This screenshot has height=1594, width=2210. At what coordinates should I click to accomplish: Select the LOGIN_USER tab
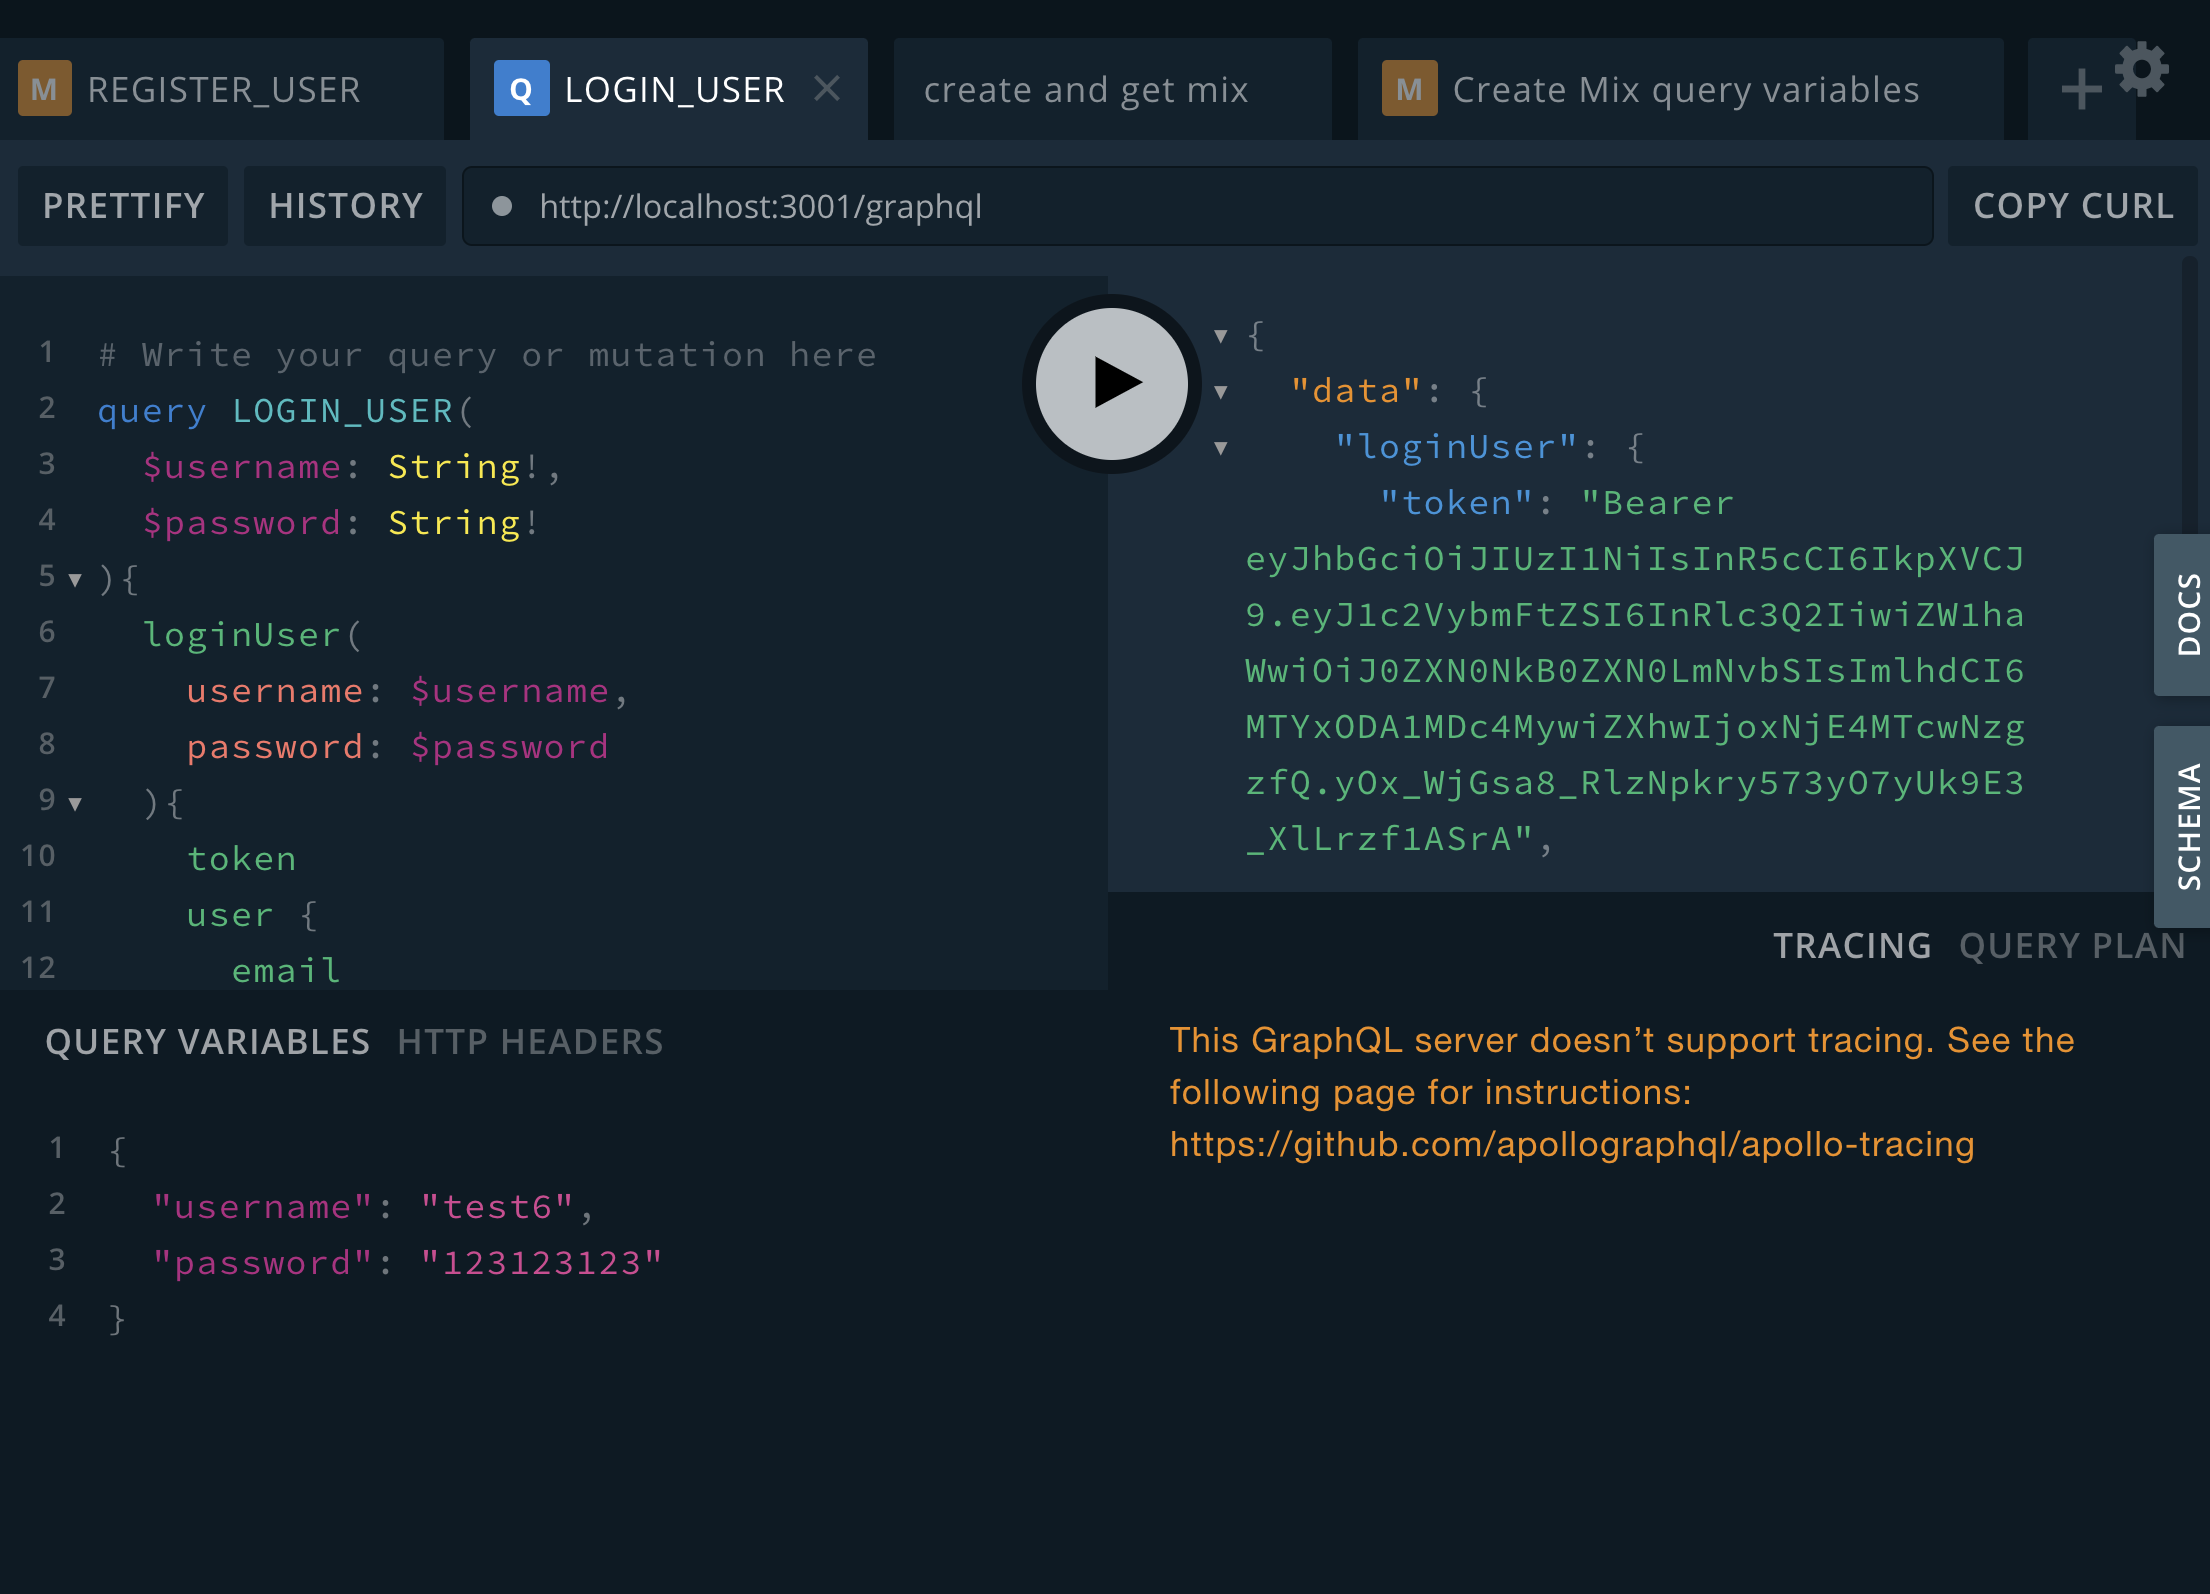(668, 89)
